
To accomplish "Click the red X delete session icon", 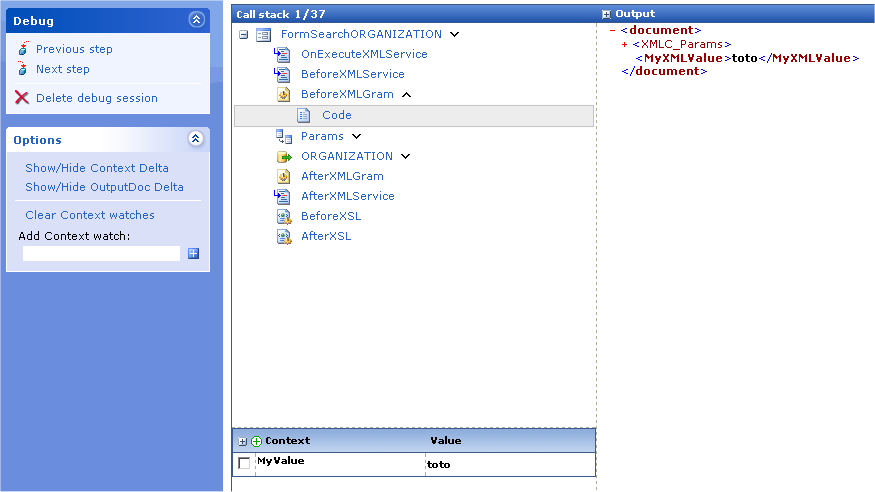I will point(22,98).
